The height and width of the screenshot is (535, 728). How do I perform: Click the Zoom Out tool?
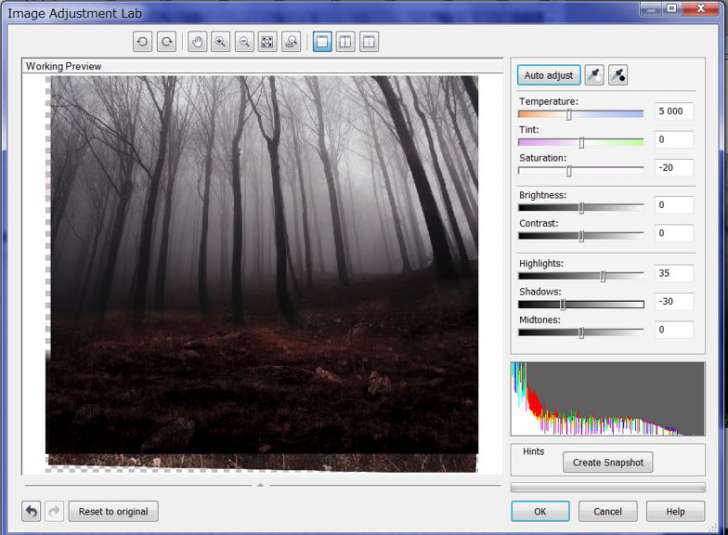click(x=244, y=42)
